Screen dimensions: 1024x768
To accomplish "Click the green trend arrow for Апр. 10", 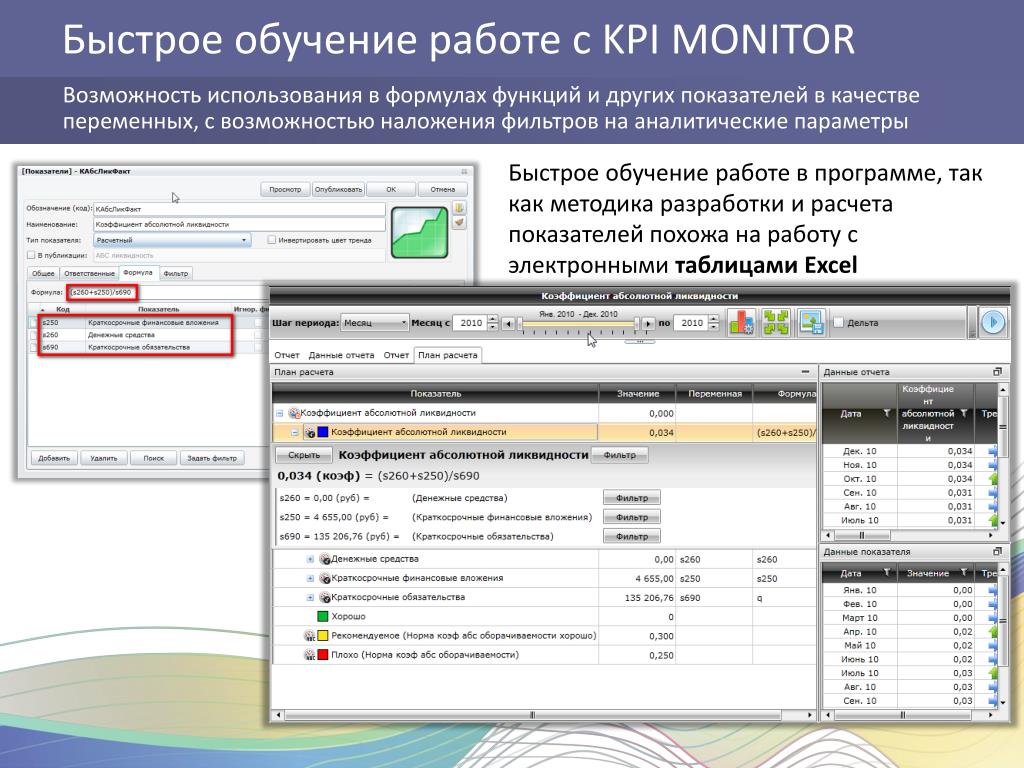I will tap(993, 632).
